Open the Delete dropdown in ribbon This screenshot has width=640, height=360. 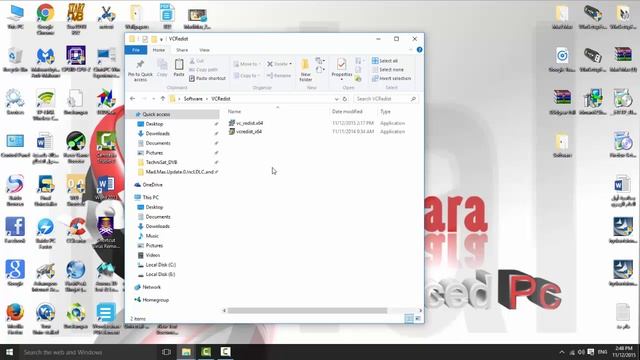tap(280, 64)
